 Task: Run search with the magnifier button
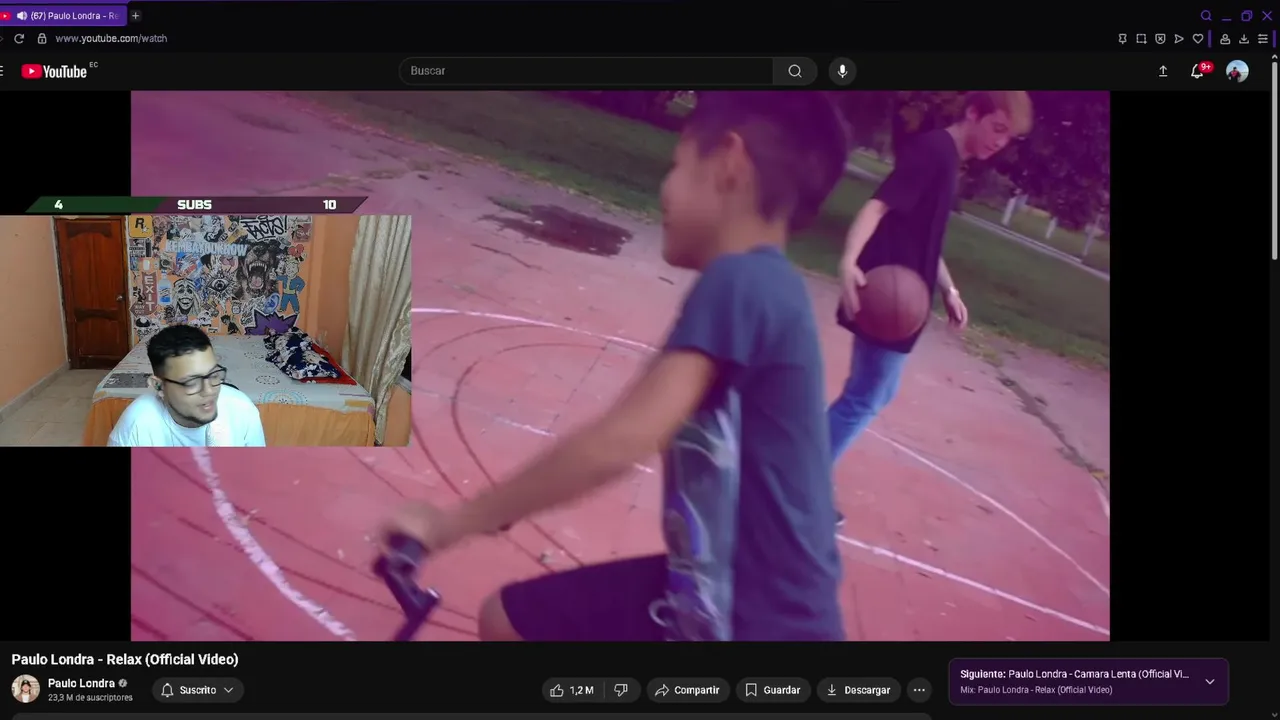pyautogui.click(x=795, y=71)
